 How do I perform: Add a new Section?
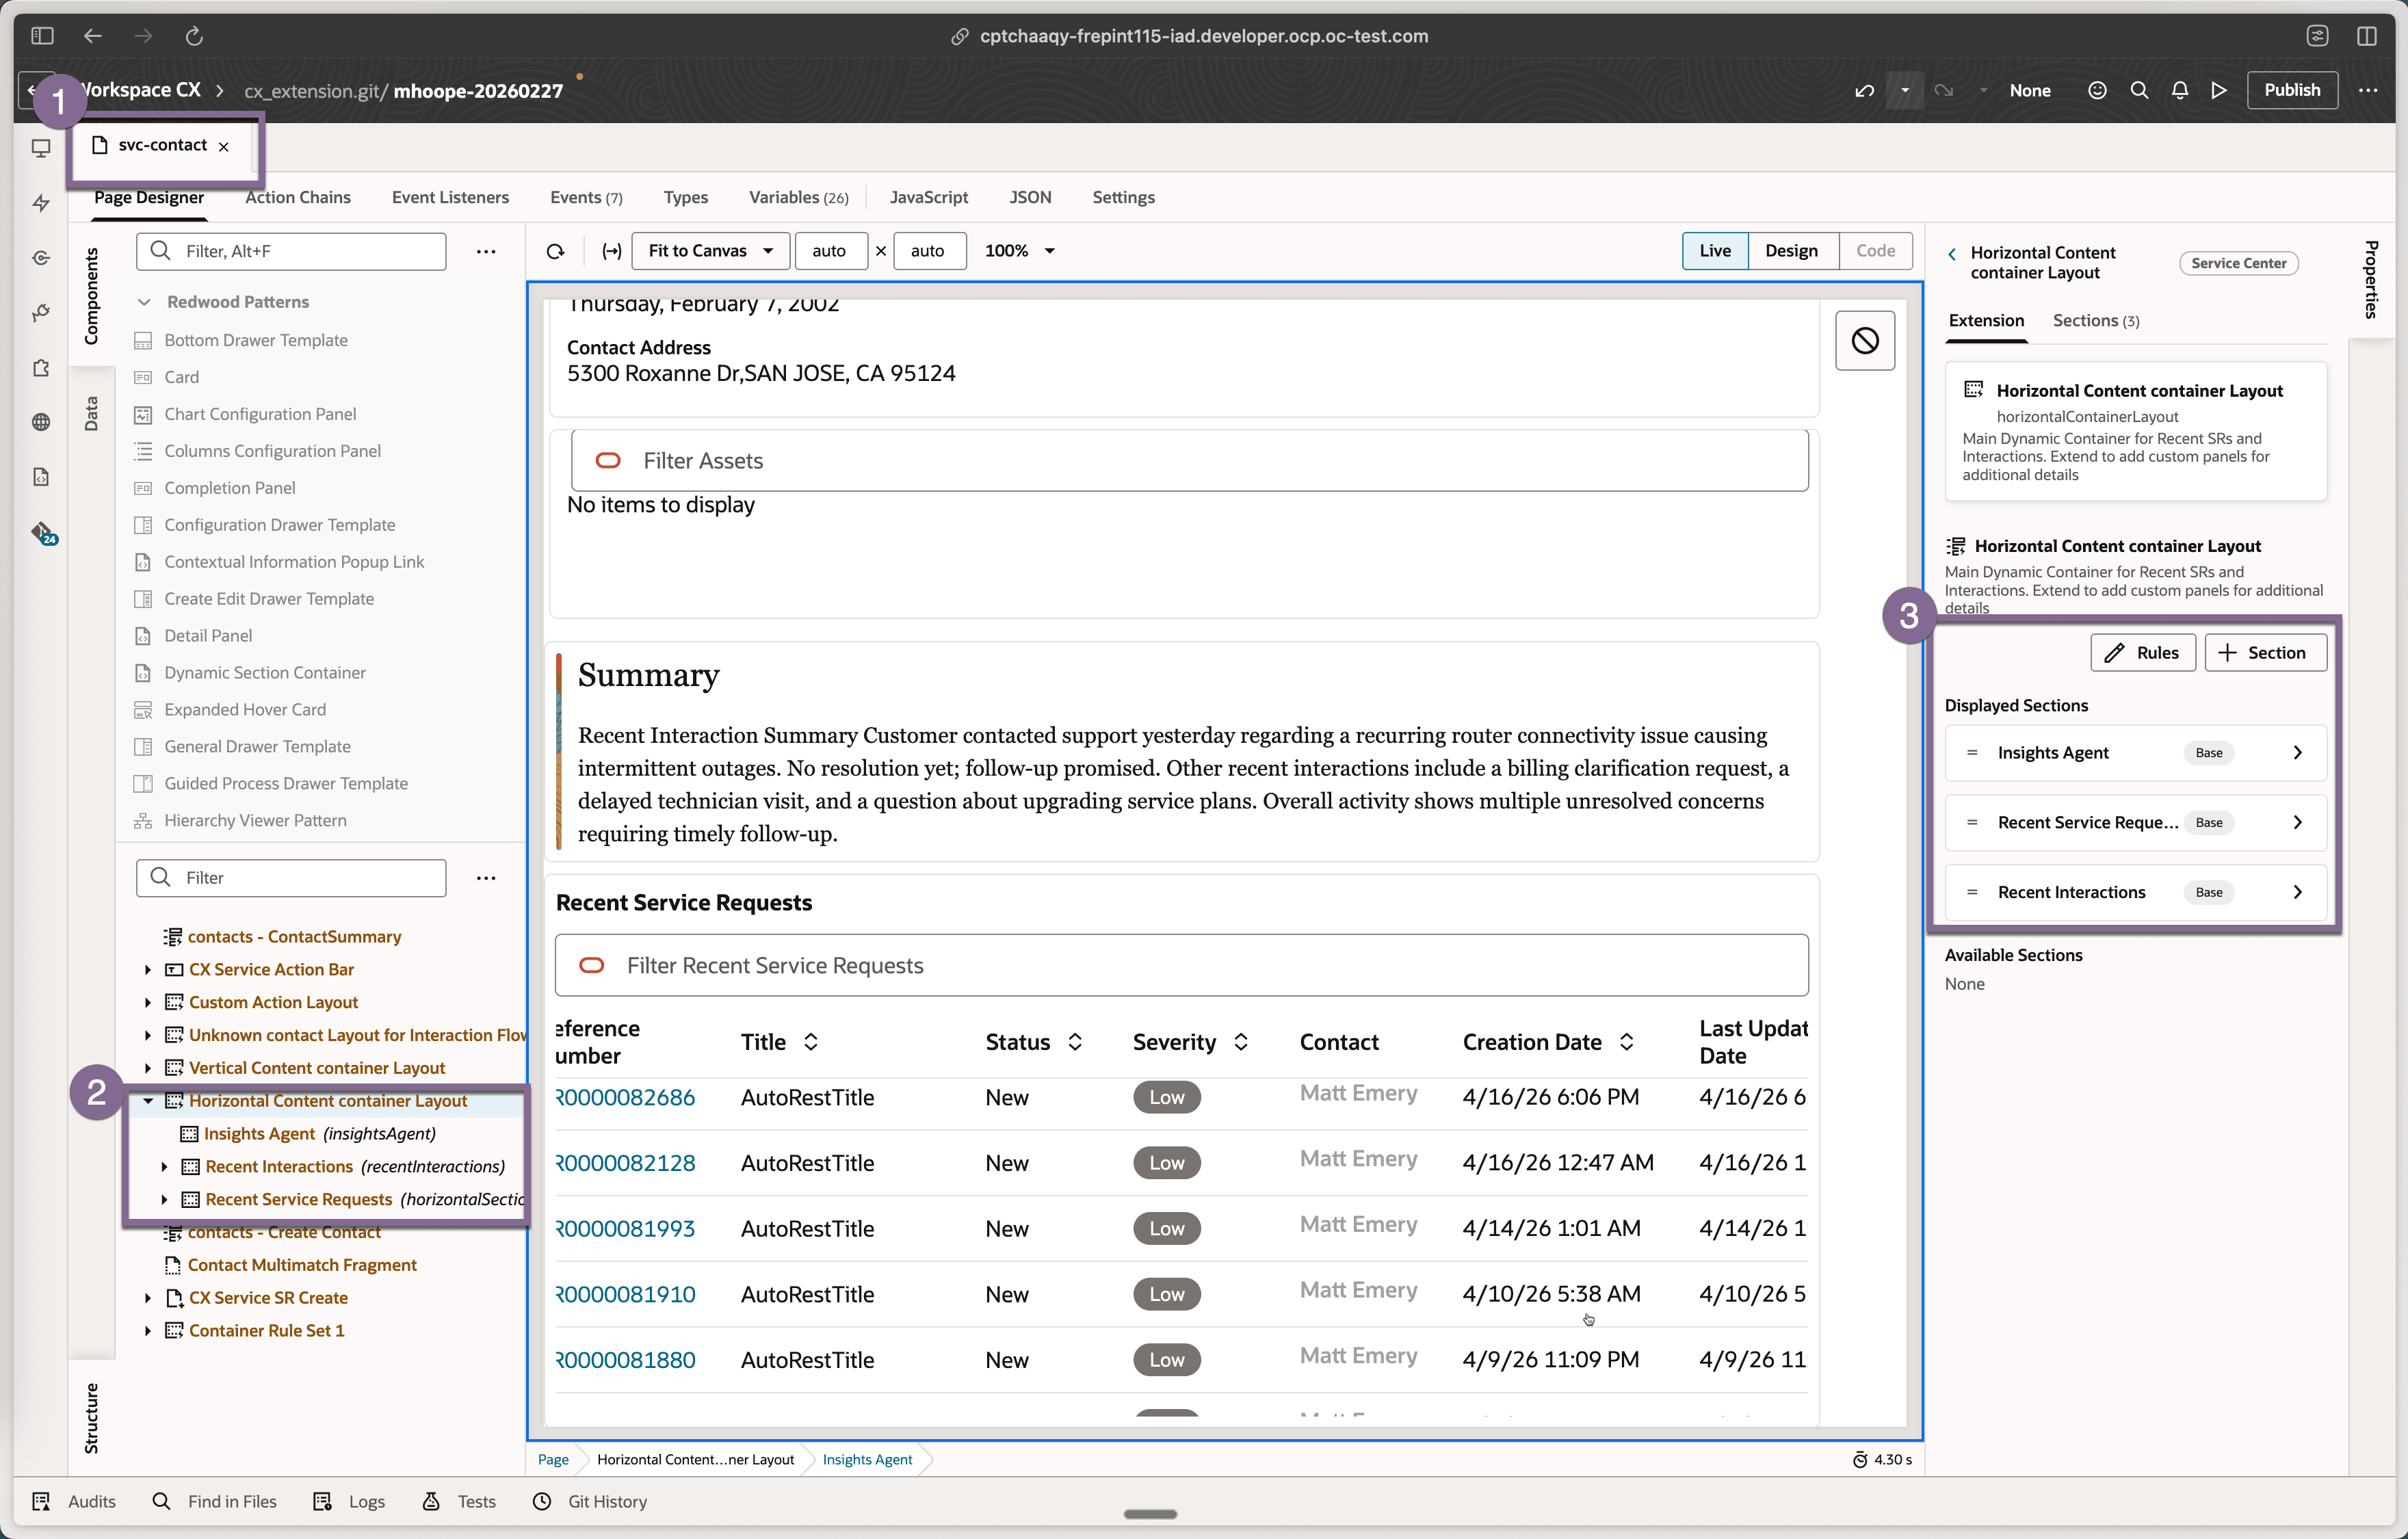pyautogui.click(x=2265, y=653)
